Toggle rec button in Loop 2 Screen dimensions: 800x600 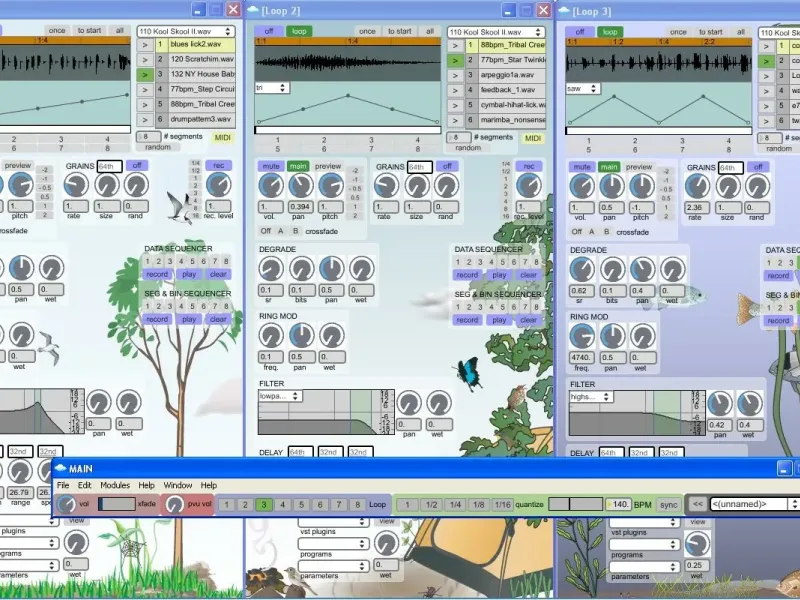tap(529, 166)
